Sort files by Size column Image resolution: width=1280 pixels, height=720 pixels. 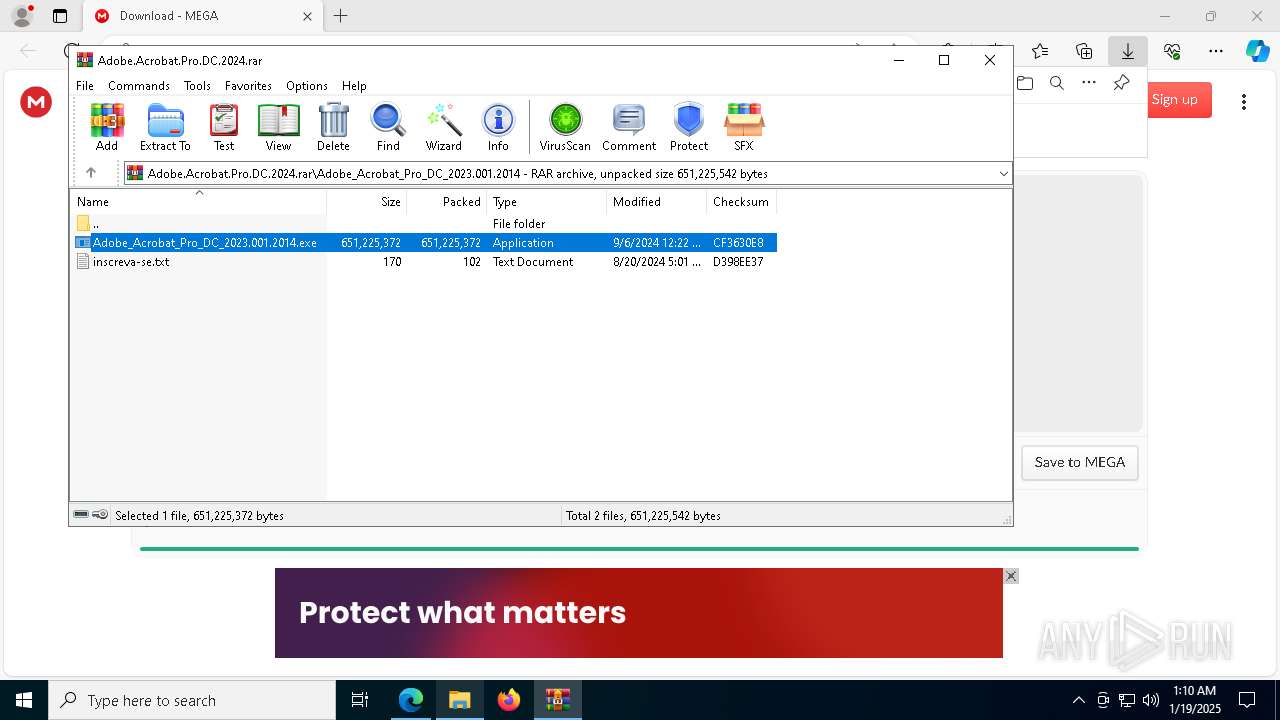(x=366, y=202)
